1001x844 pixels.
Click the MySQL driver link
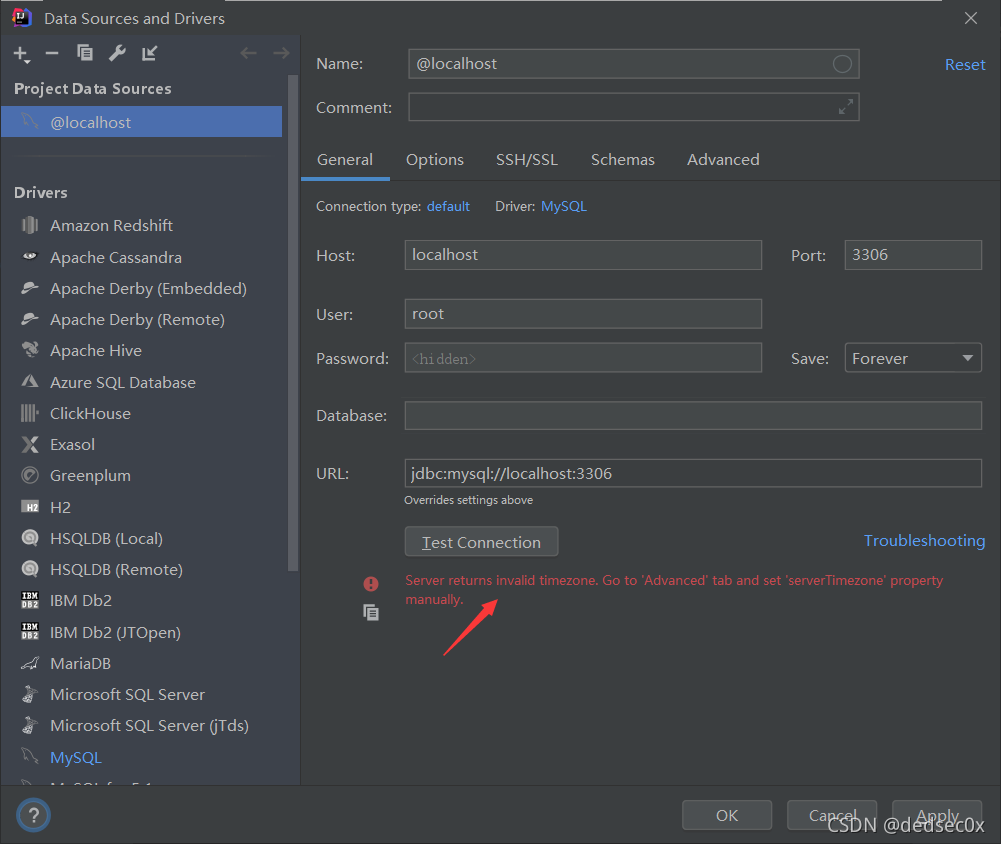[563, 206]
